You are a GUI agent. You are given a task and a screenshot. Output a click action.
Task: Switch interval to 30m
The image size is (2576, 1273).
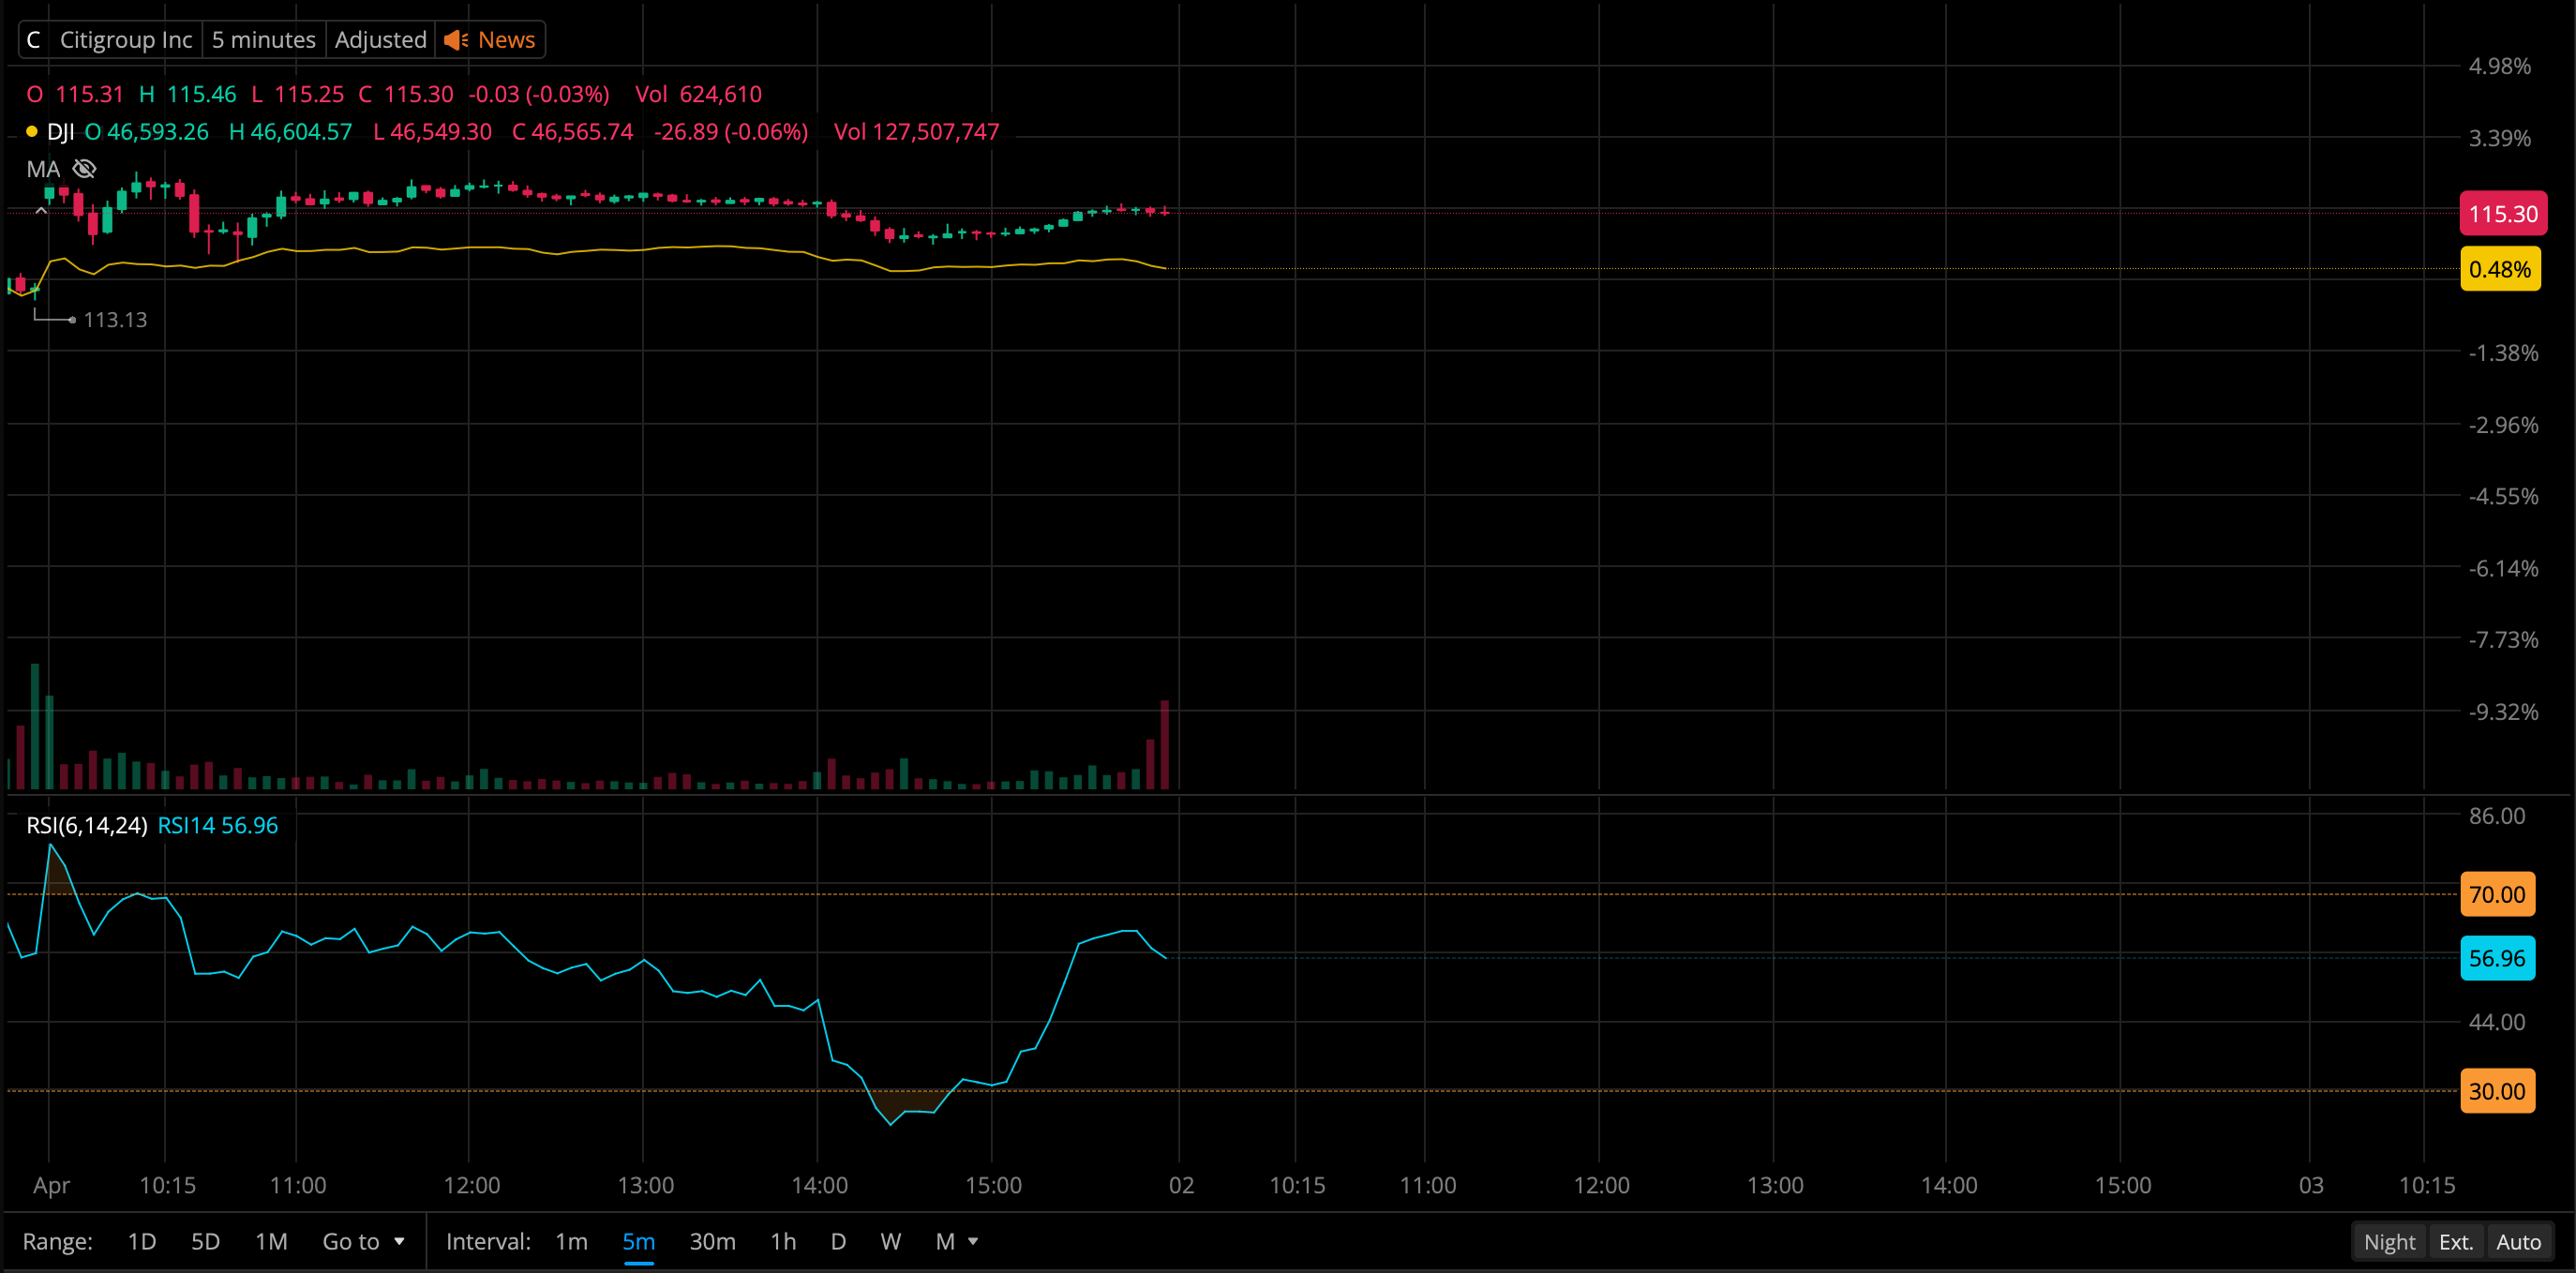pyautogui.click(x=712, y=1241)
